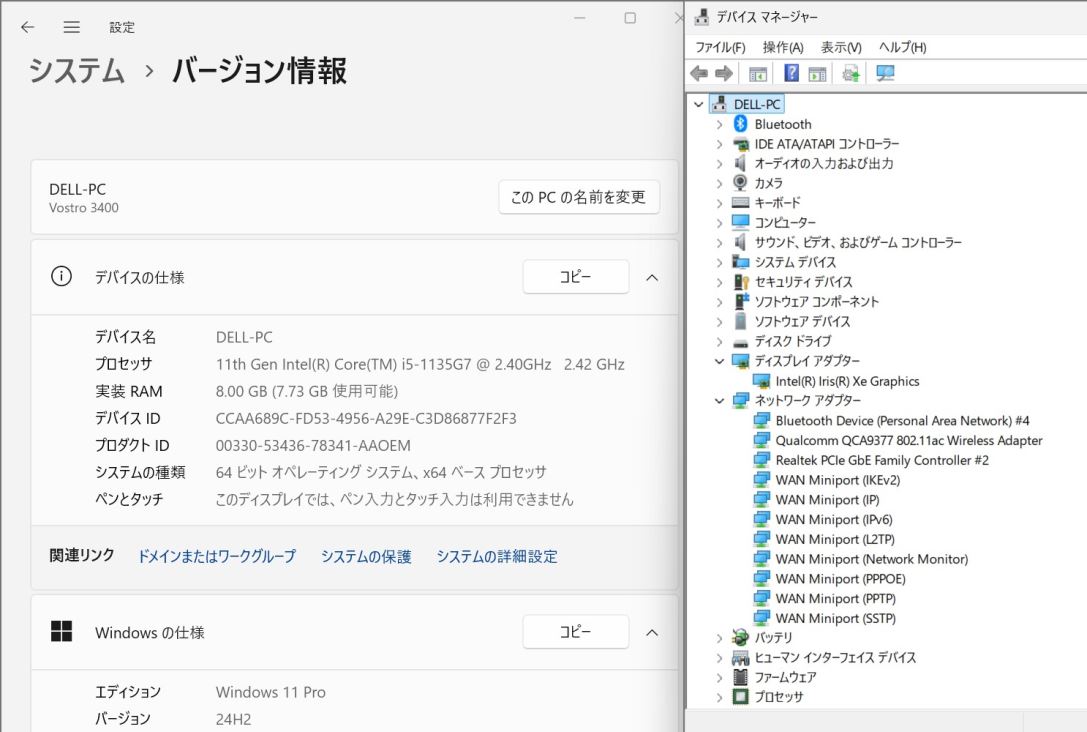Click the コピー button for デバイスの仕様
Screen dimensions: 1087x732
[575, 277]
